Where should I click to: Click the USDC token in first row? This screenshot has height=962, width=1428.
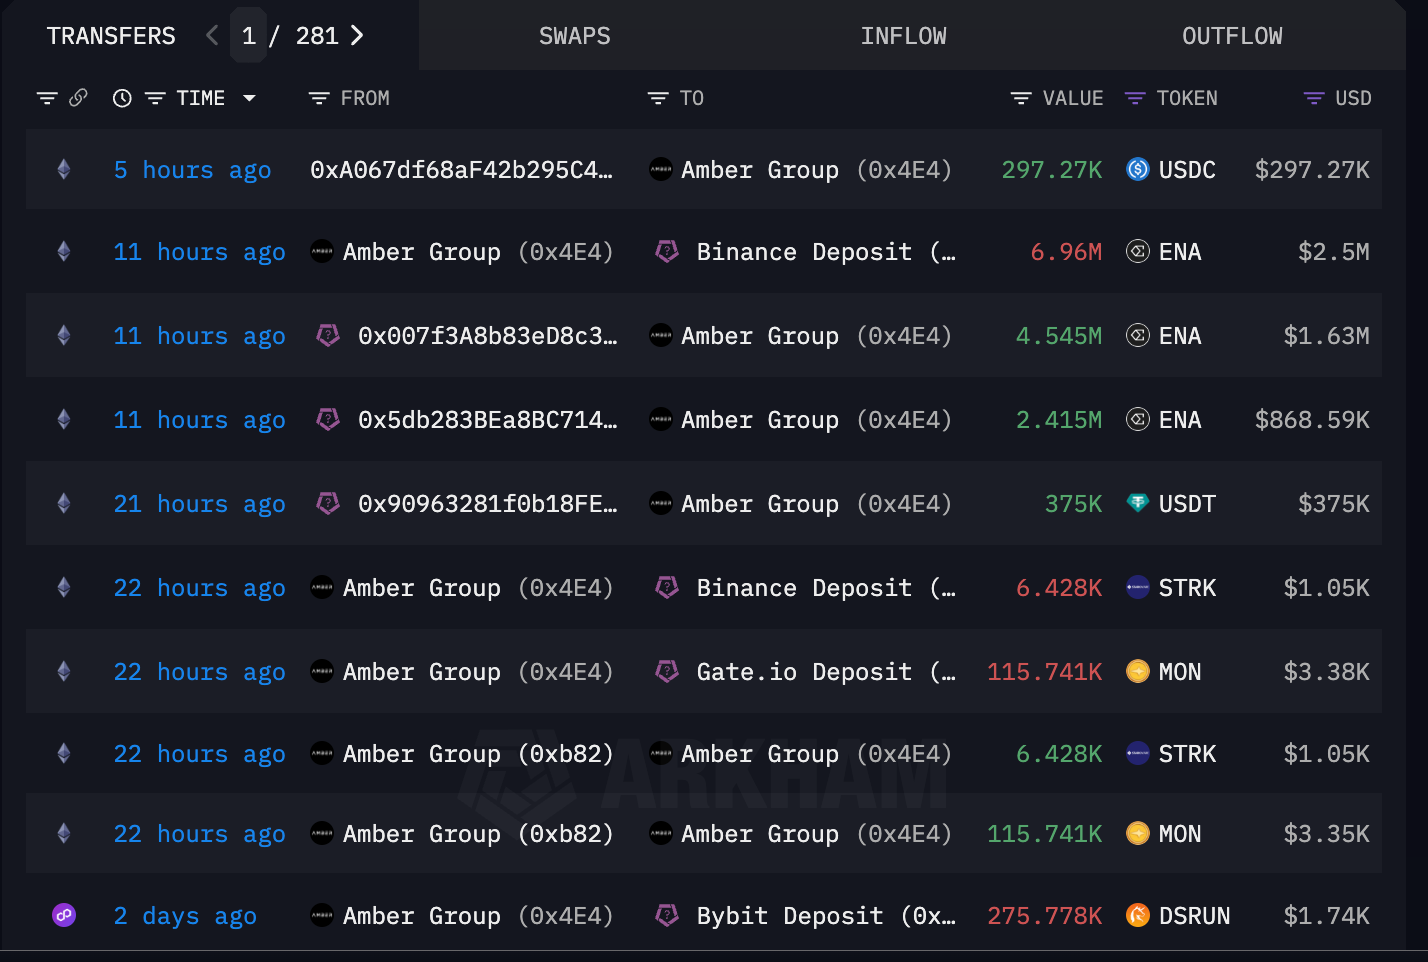coord(1171,170)
